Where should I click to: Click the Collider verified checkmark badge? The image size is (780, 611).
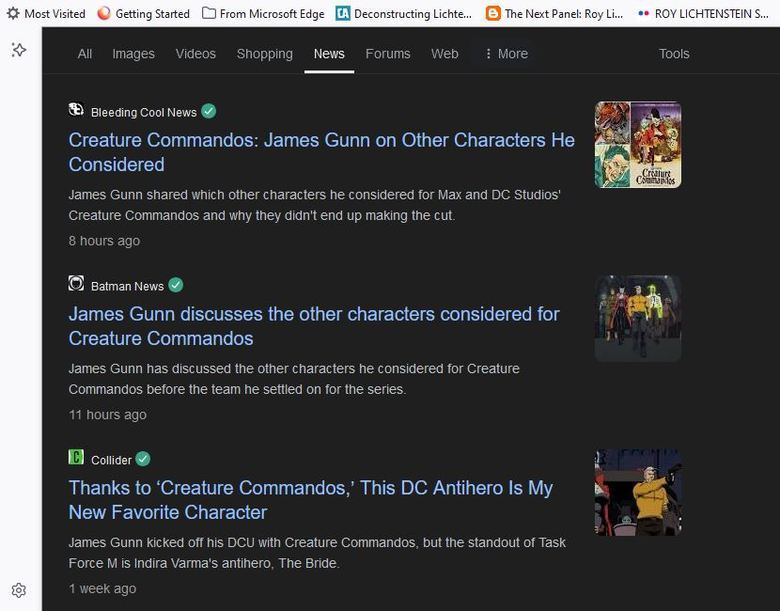pyautogui.click(x=143, y=459)
